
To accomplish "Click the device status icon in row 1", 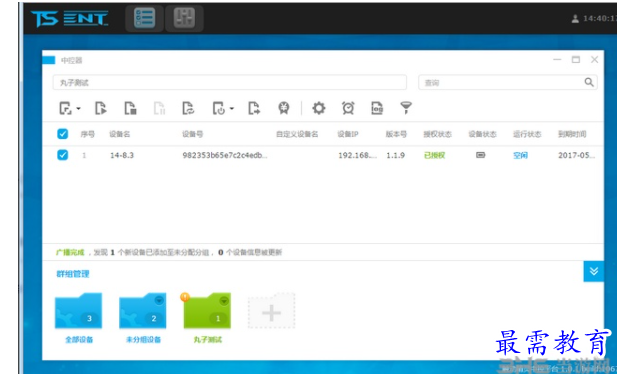I will [480, 155].
